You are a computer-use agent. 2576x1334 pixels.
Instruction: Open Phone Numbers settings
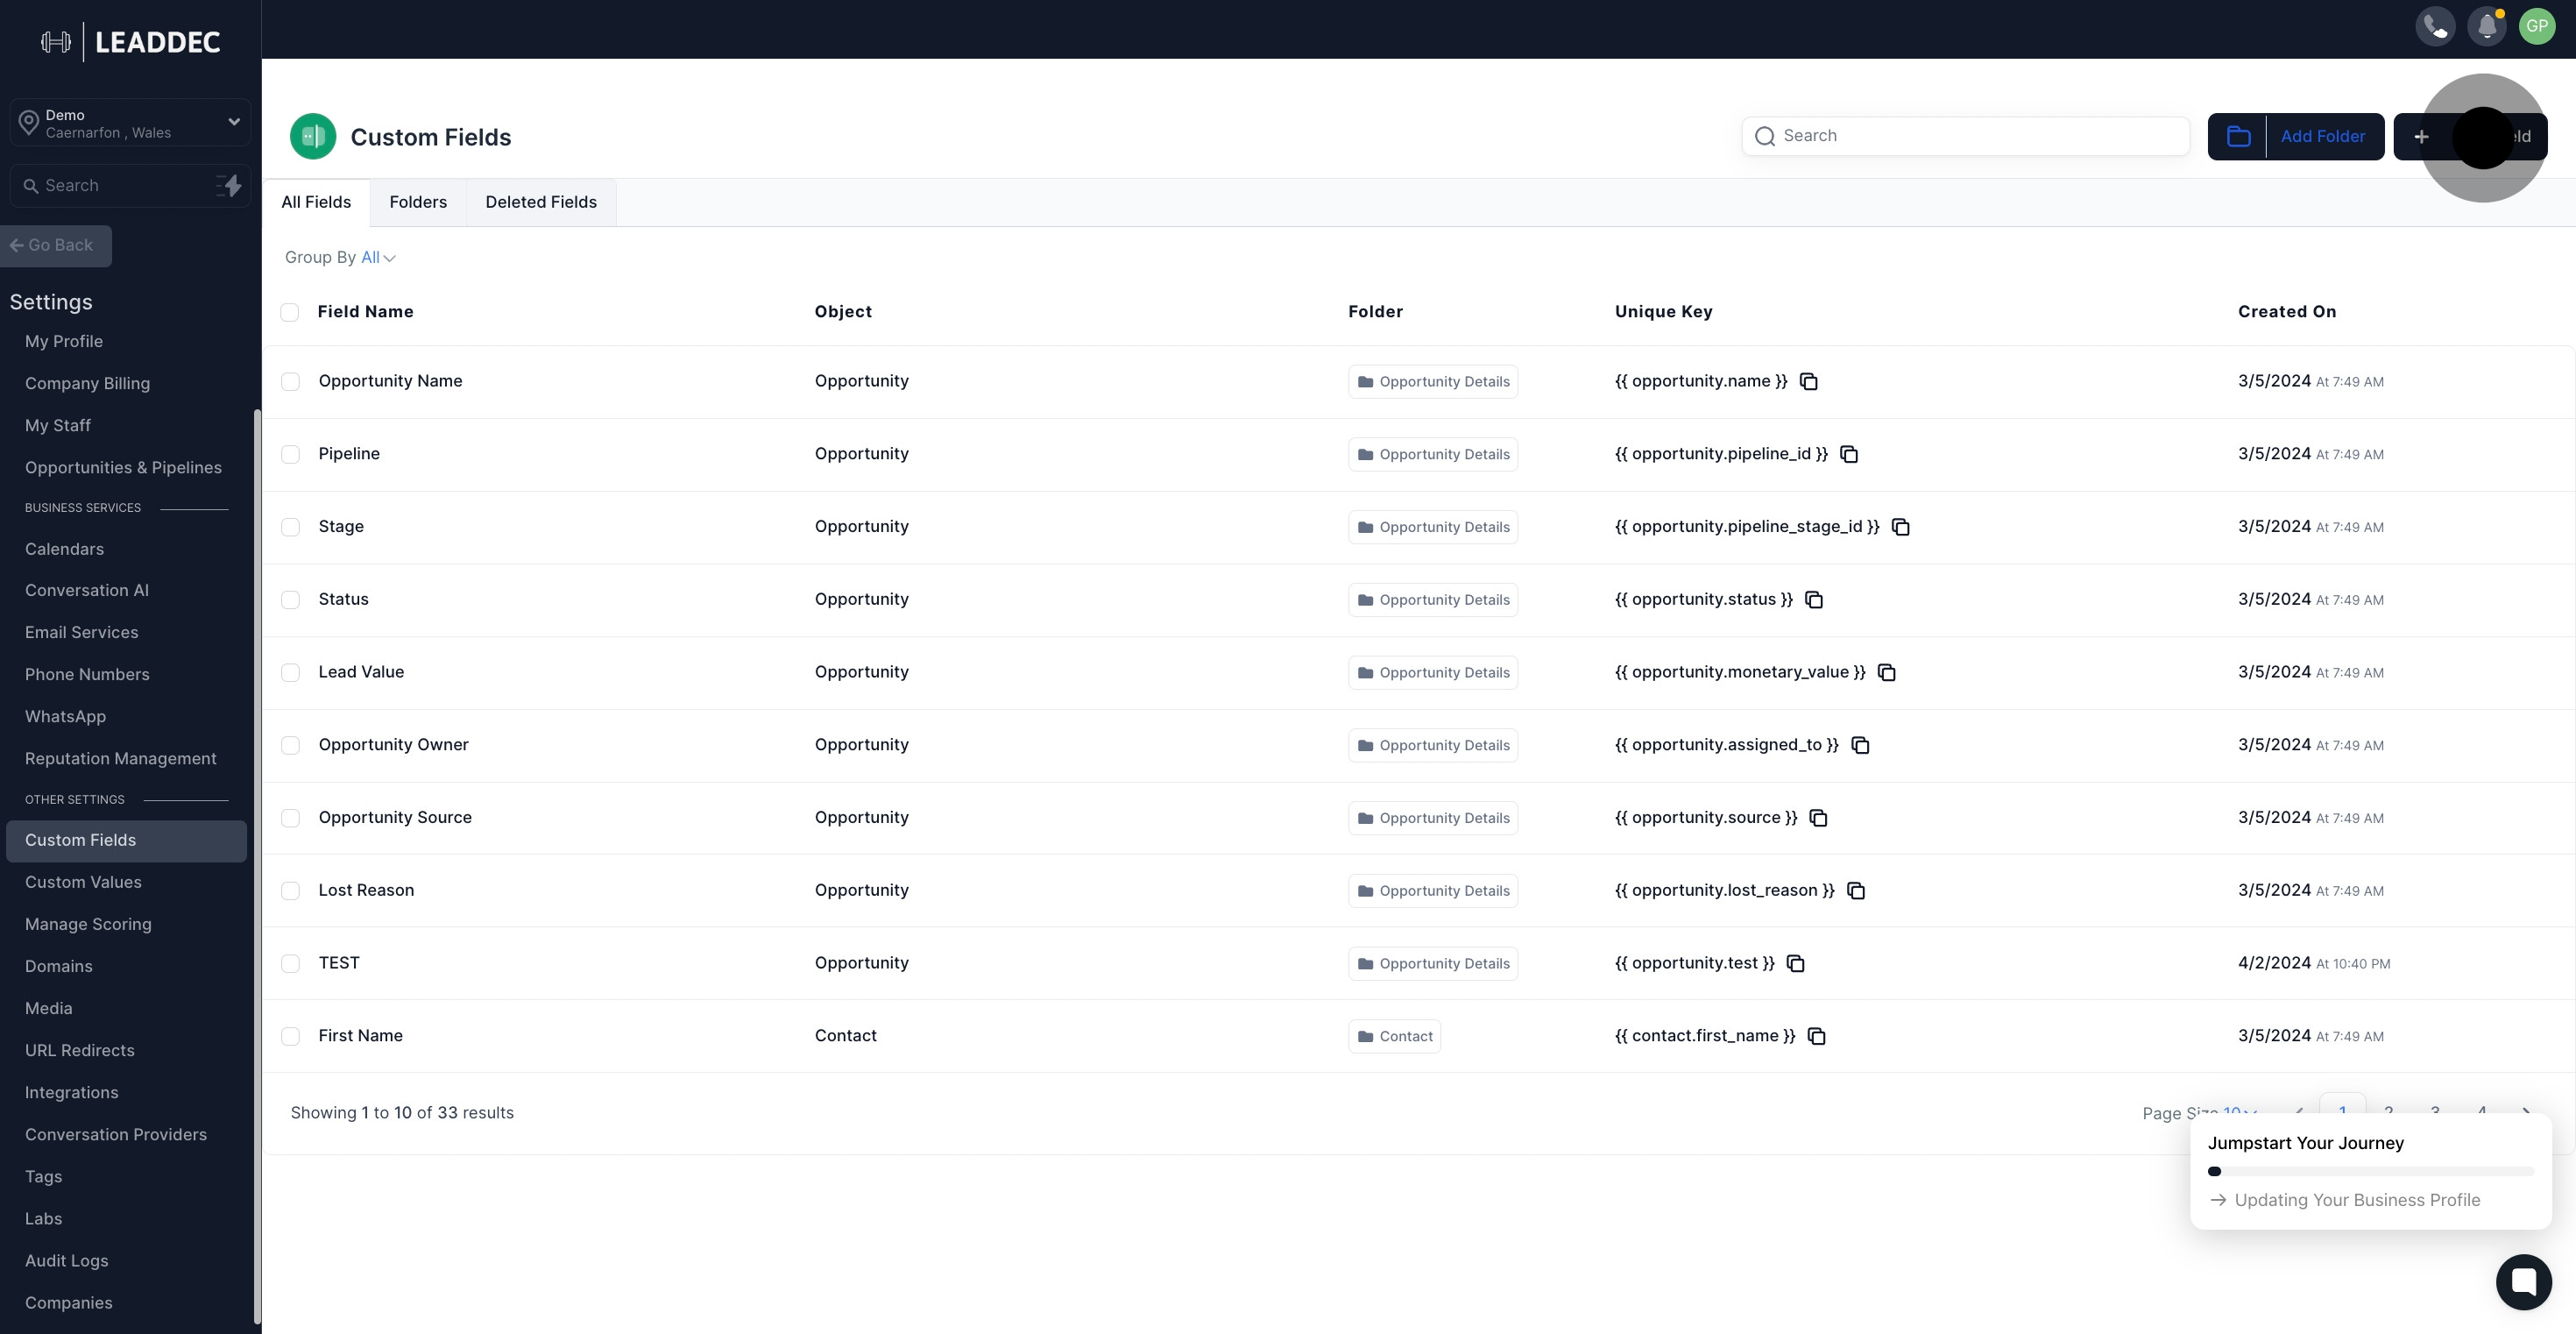click(87, 674)
